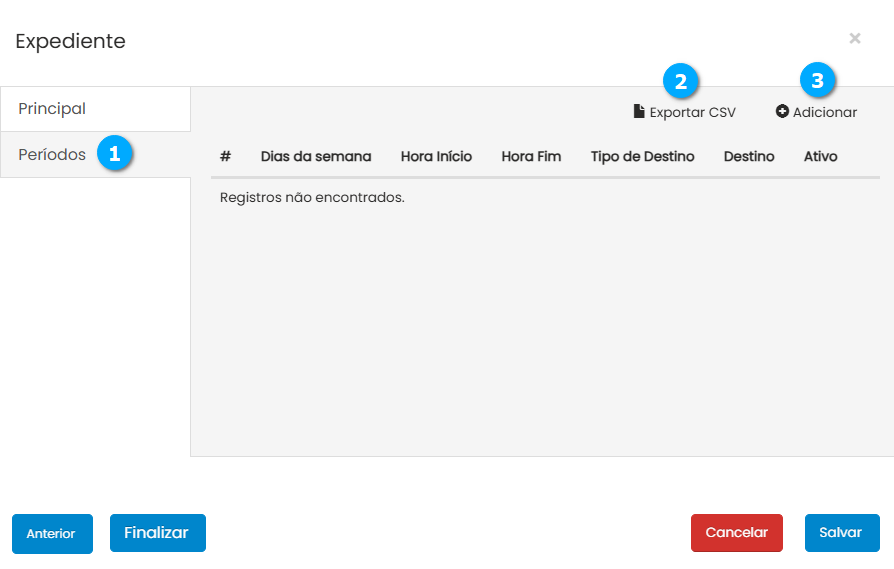Go back with the Anterior button
Viewport: 894px width, 569px height.
pyautogui.click(x=52, y=533)
